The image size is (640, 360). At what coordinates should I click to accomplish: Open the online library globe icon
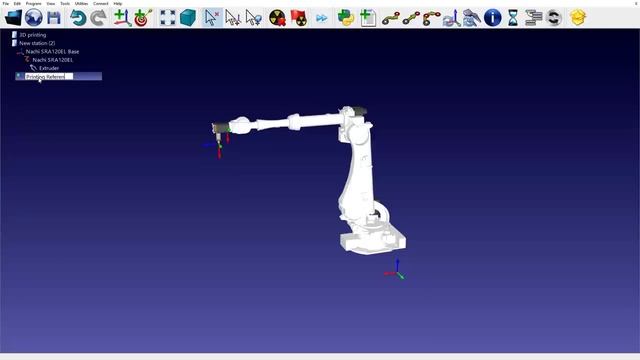click(x=33, y=18)
